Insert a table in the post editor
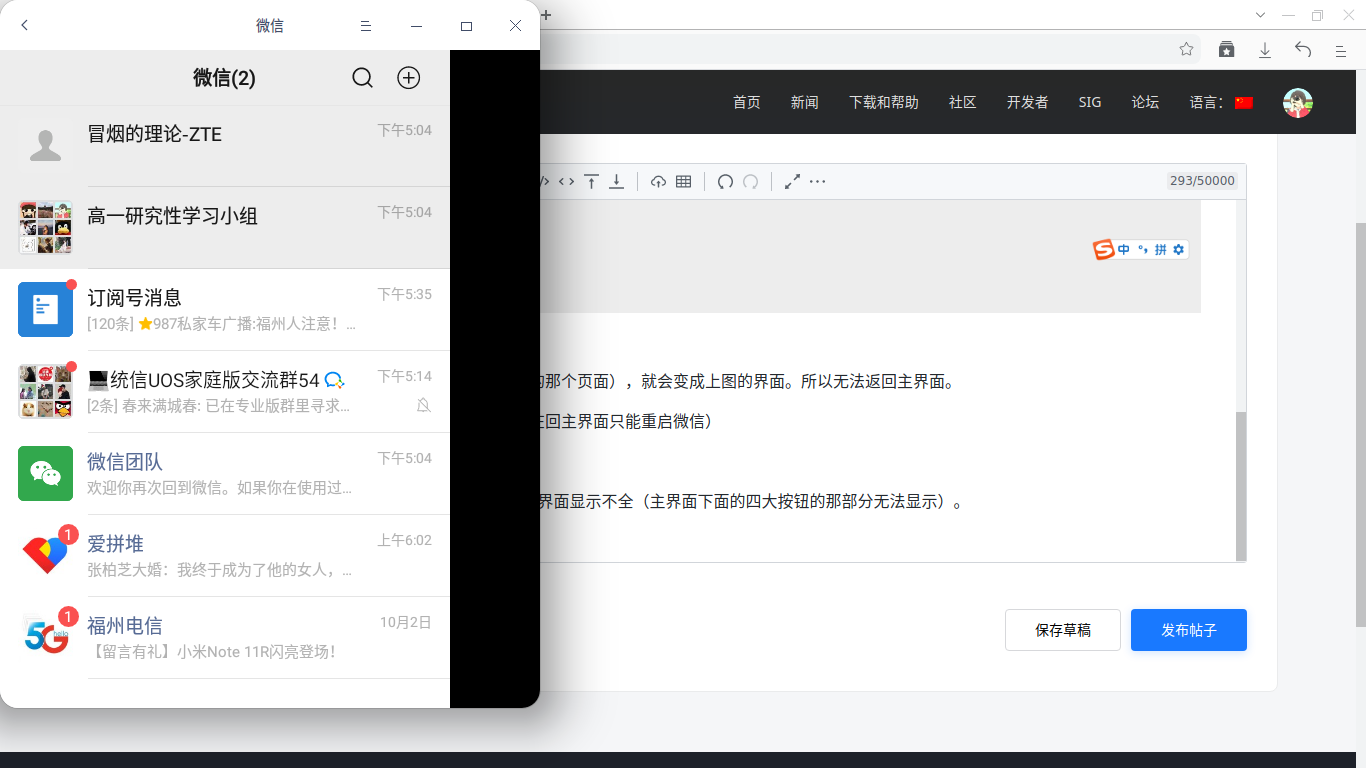 684,181
